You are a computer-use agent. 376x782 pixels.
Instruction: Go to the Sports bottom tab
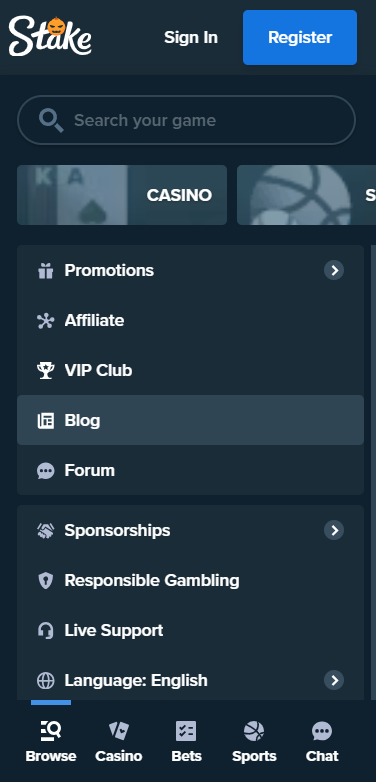254,742
